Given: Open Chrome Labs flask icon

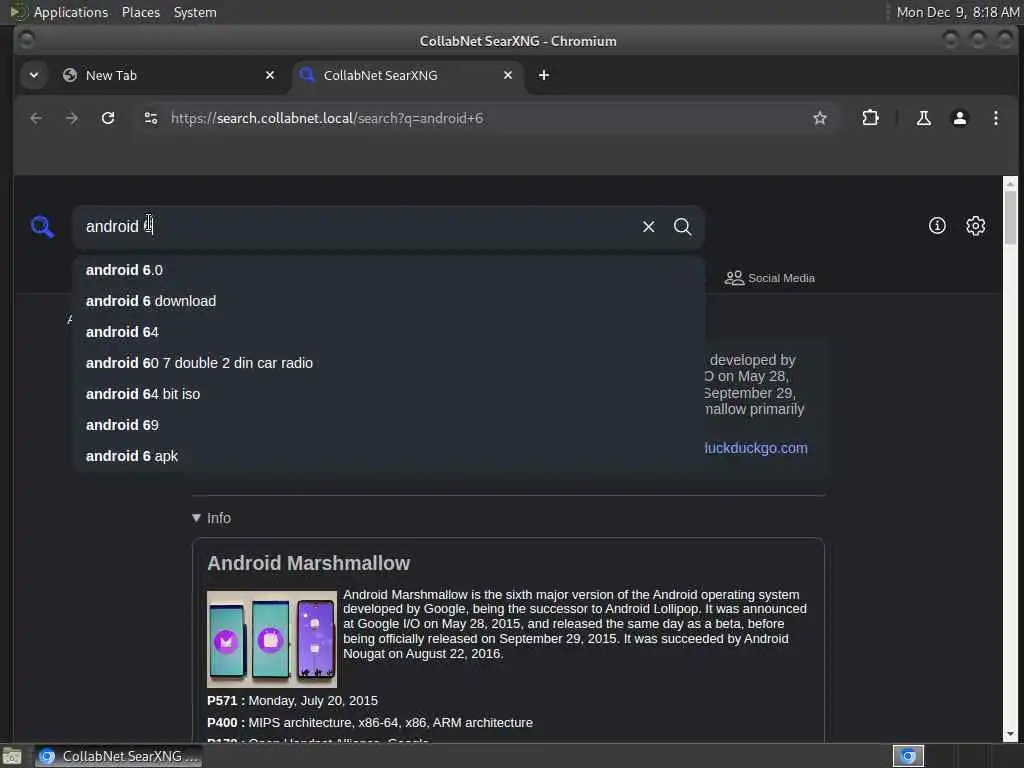Looking at the screenshot, I should pyautogui.click(x=923, y=118).
